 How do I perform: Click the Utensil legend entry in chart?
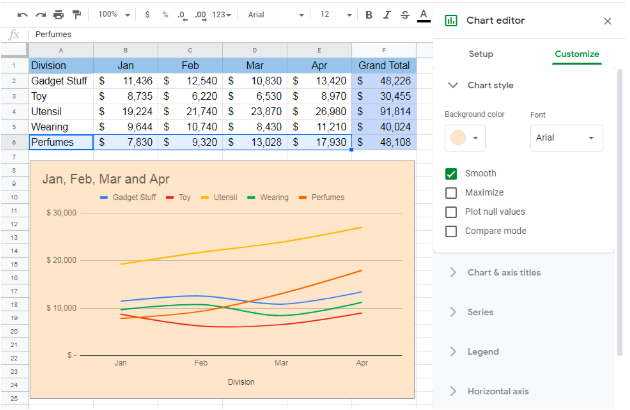pyautogui.click(x=219, y=197)
